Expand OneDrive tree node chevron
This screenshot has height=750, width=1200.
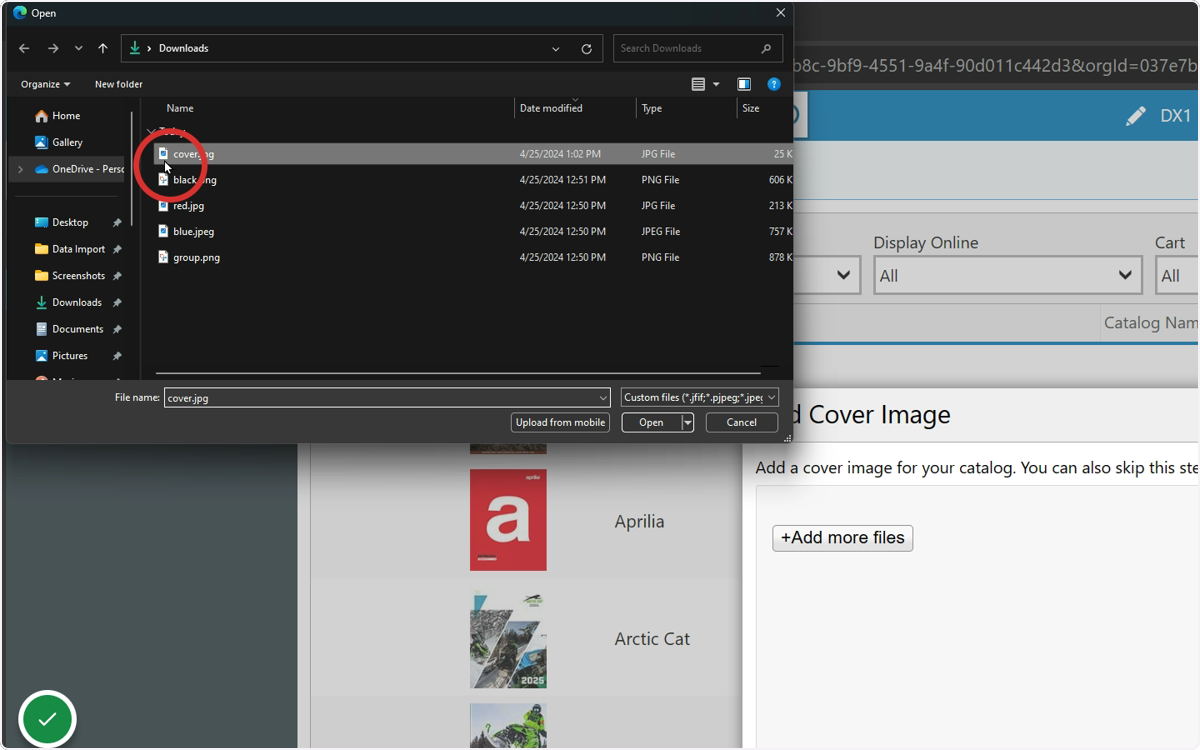coord(20,169)
